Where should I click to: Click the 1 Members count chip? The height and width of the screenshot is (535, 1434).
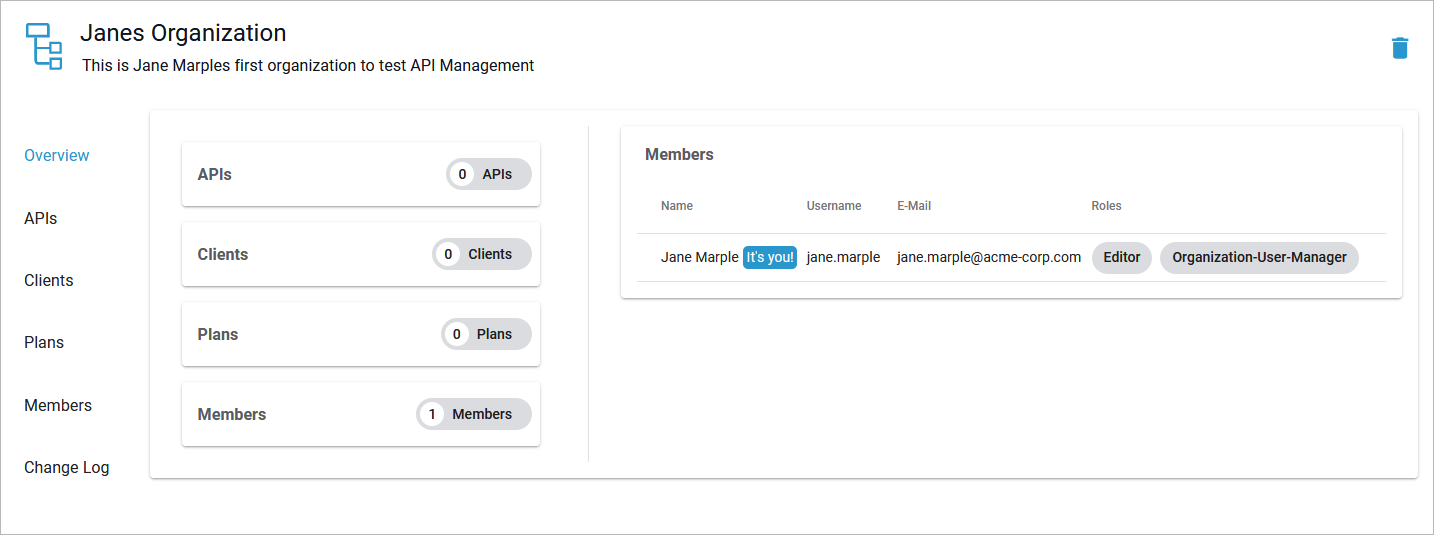474,414
